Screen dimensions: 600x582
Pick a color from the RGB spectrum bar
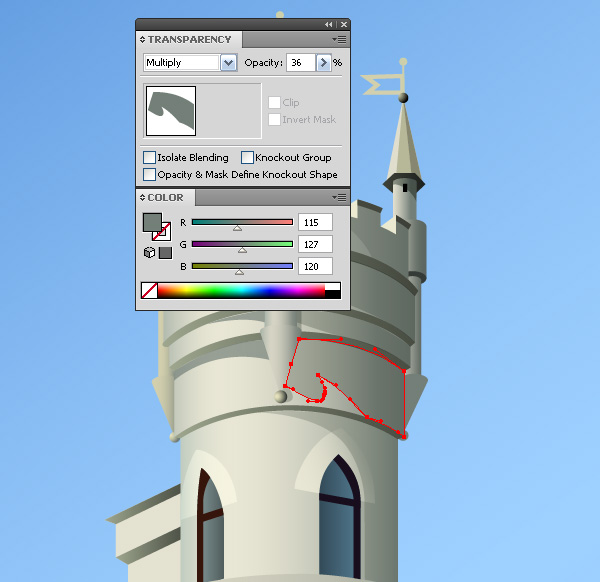point(241,291)
